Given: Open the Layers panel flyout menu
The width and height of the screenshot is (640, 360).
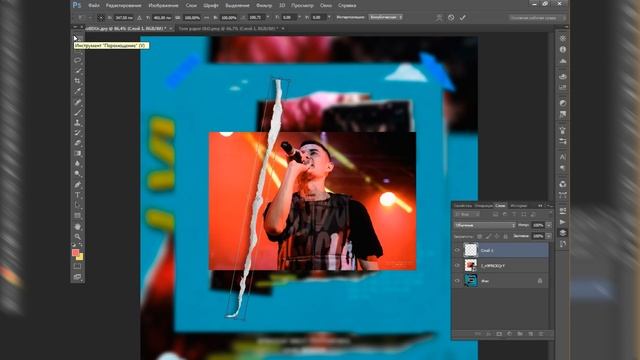Looking at the screenshot, I should tap(549, 206).
